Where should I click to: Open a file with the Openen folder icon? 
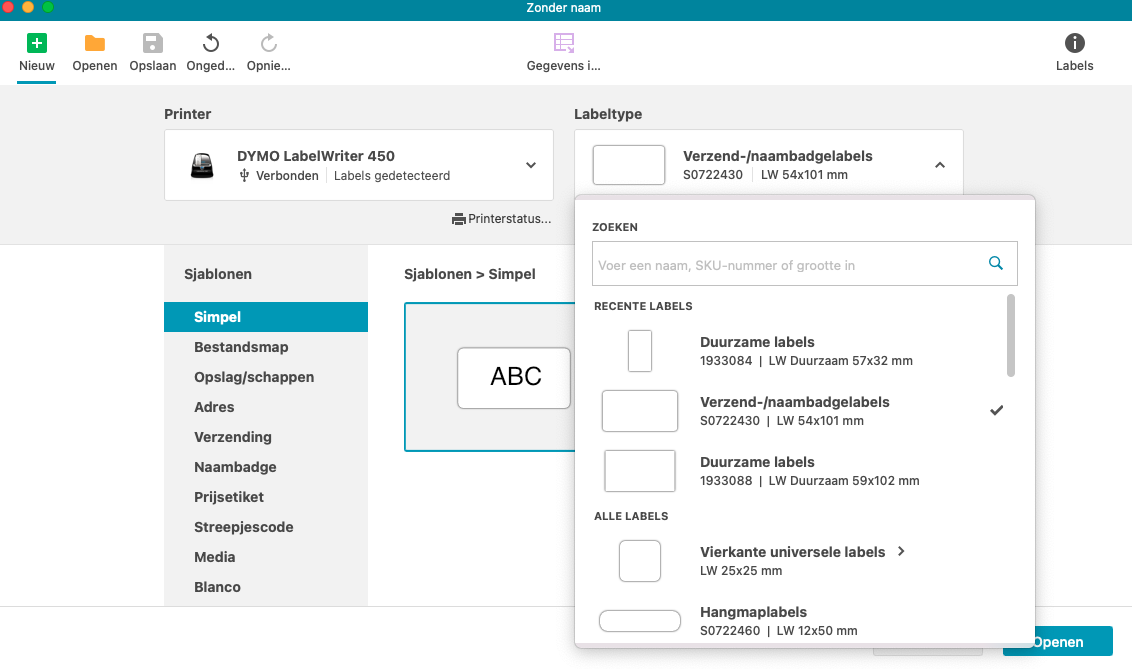coord(95,43)
